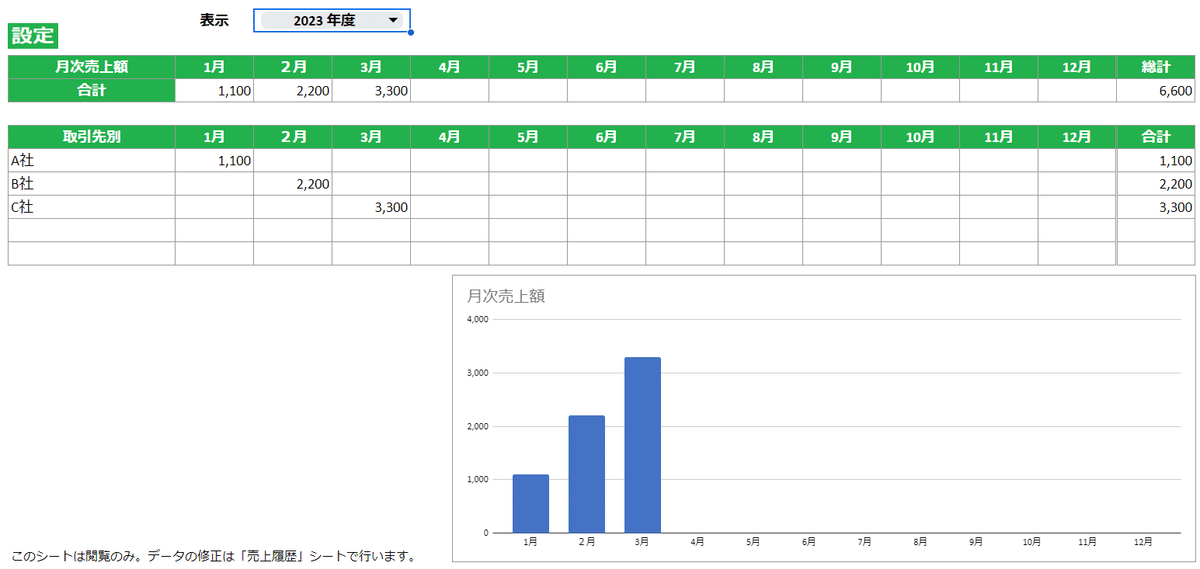1200x569 pixels.
Task: Select the 6,600 grand total cell
Action: pos(1156,90)
